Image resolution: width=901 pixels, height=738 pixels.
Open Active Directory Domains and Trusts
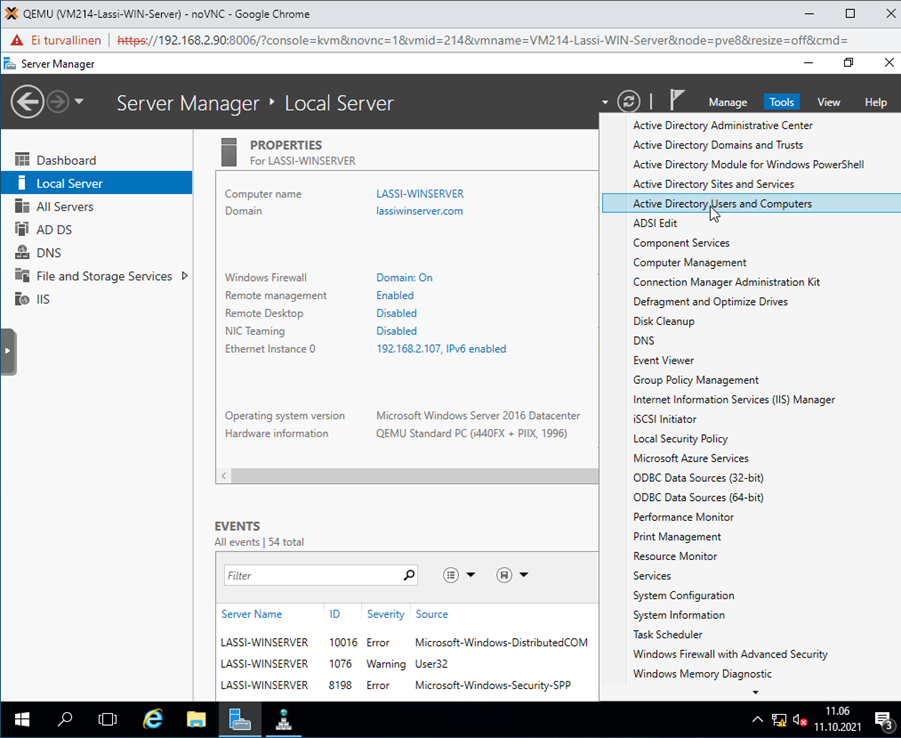point(718,145)
